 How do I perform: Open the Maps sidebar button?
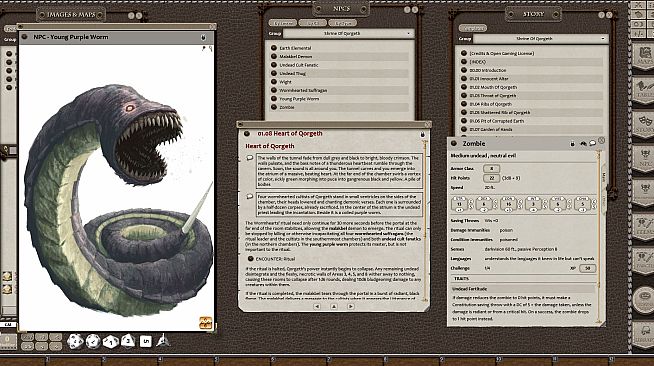pyautogui.click(x=644, y=56)
